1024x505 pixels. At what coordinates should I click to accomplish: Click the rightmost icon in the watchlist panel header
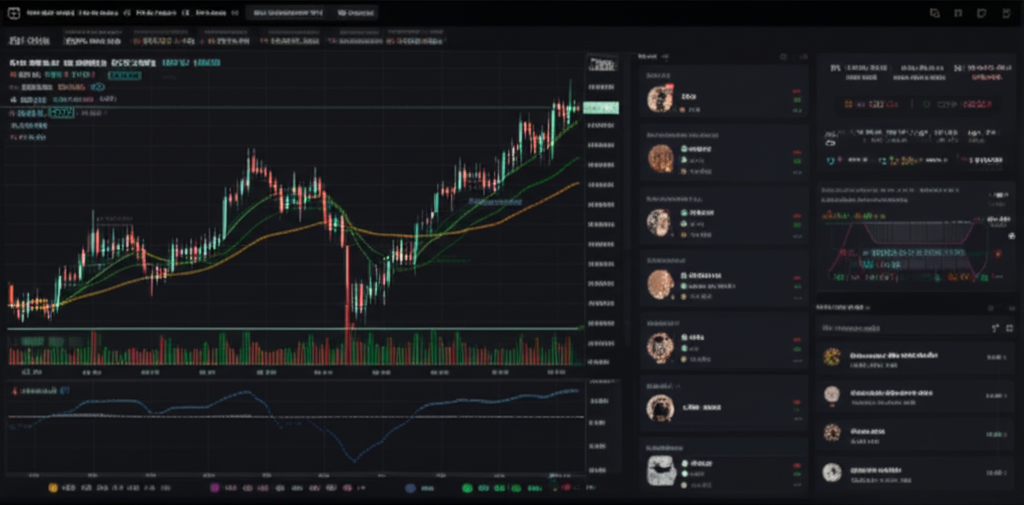(x=803, y=57)
